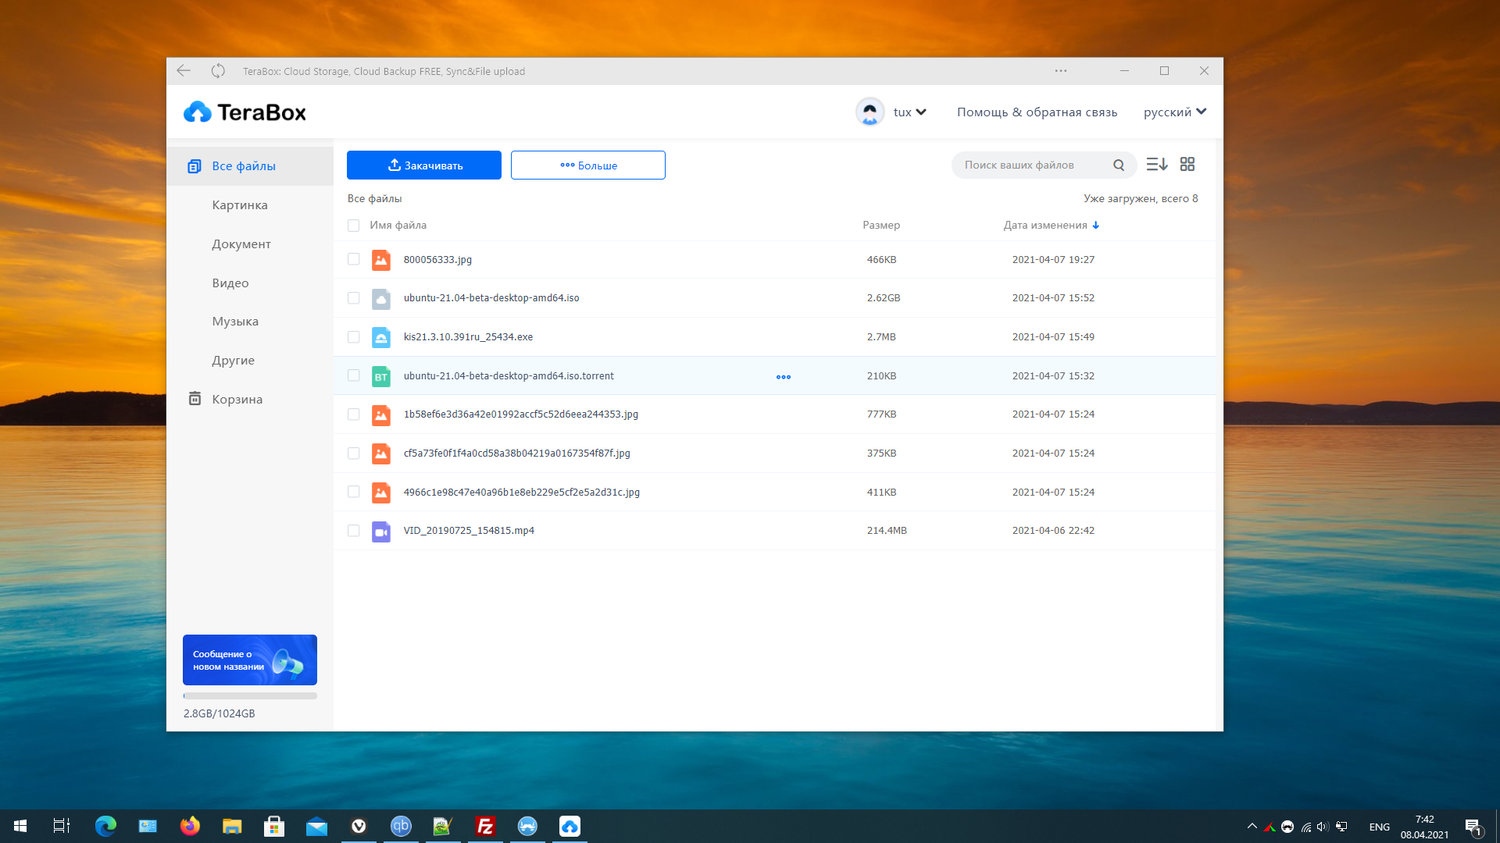Click the TeraBox cloud logo
This screenshot has width=1500, height=843.
click(x=197, y=112)
